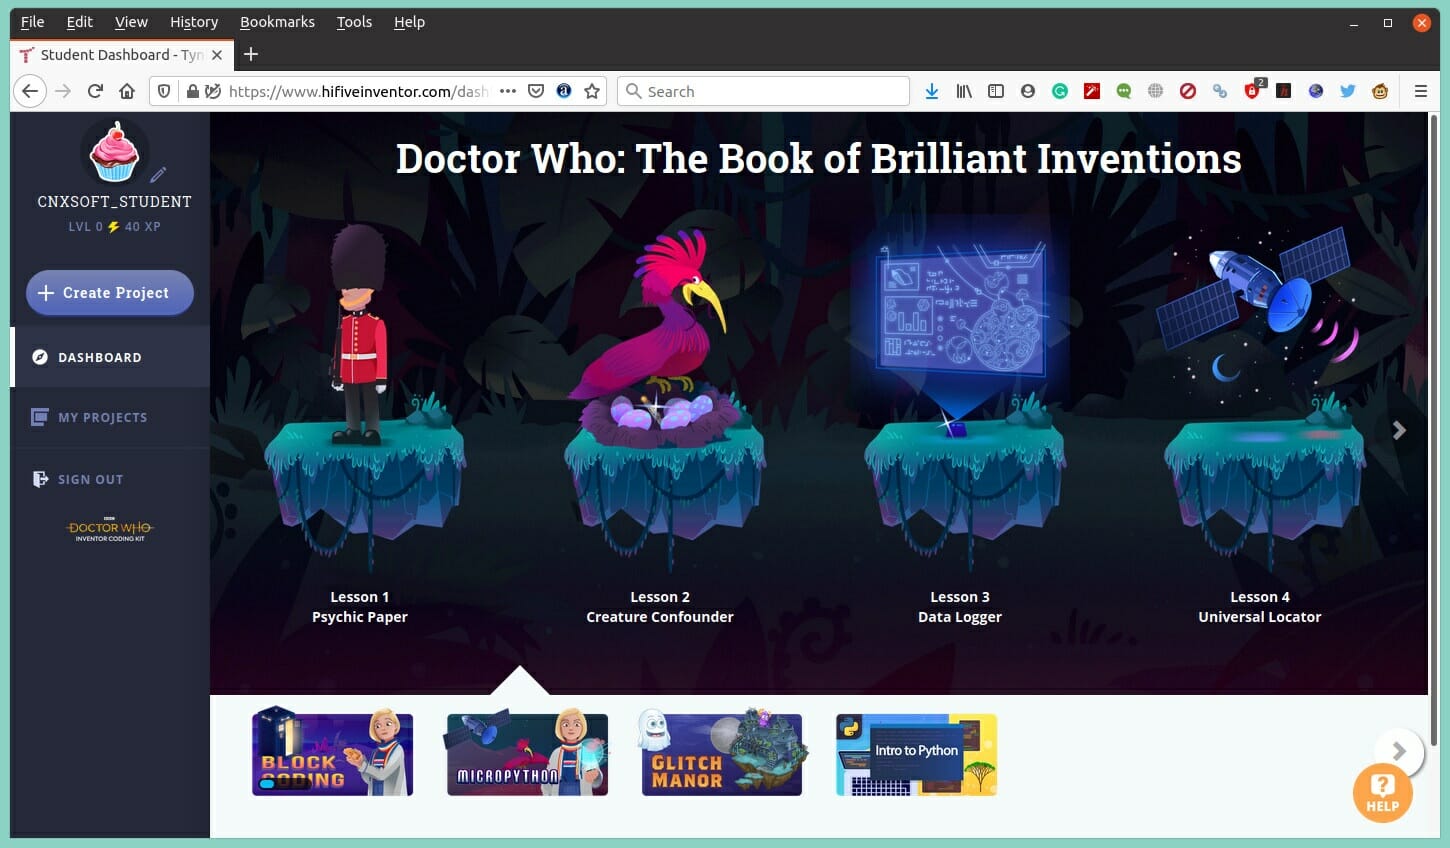
Task: Open the Library toolbar icon
Action: pyautogui.click(x=964, y=91)
